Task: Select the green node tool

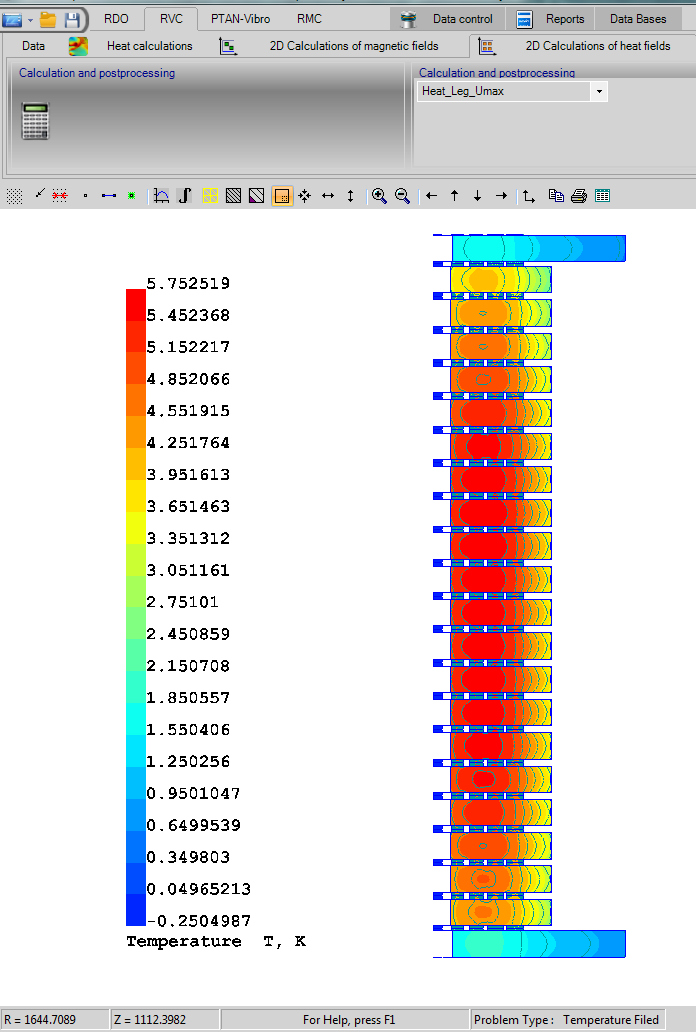Action: click(x=132, y=195)
